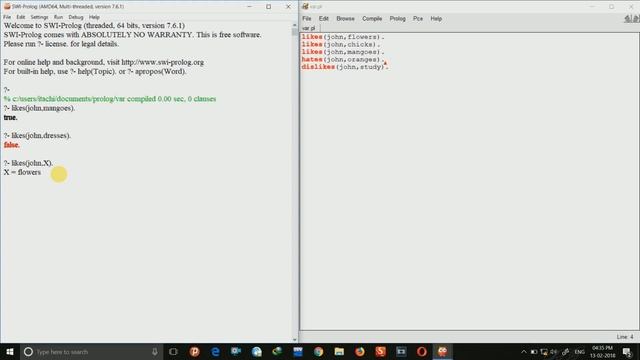
Task: Open the red S app from the taskbar
Action: 380,351
